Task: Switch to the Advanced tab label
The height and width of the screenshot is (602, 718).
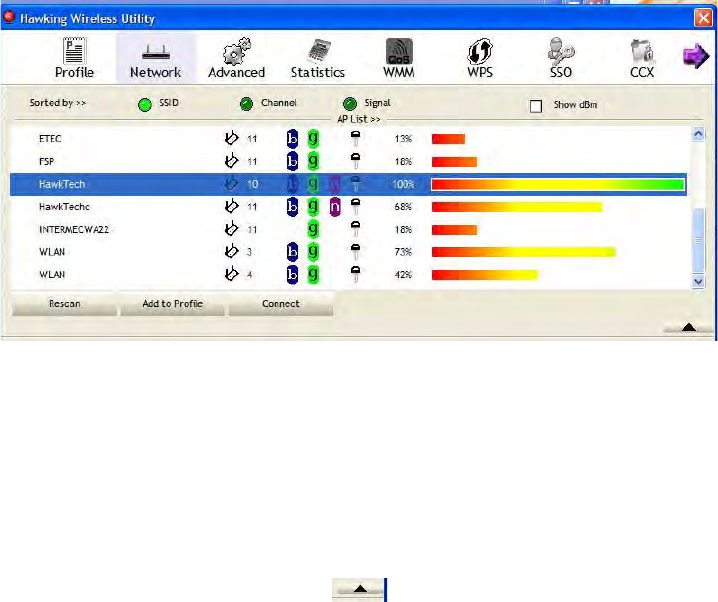Action: tap(237, 72)
